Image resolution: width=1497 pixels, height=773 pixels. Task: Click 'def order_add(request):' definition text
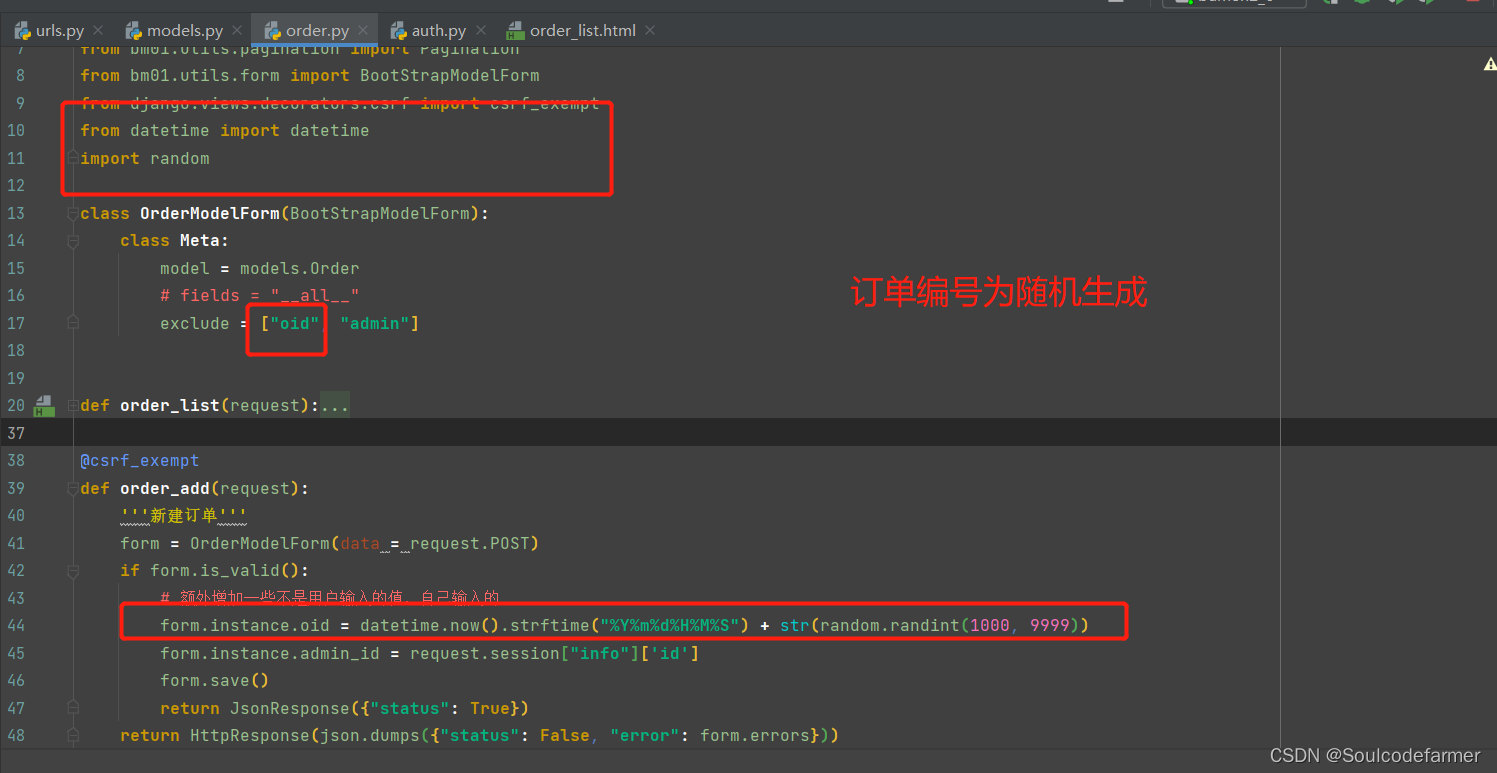[195, 488]
